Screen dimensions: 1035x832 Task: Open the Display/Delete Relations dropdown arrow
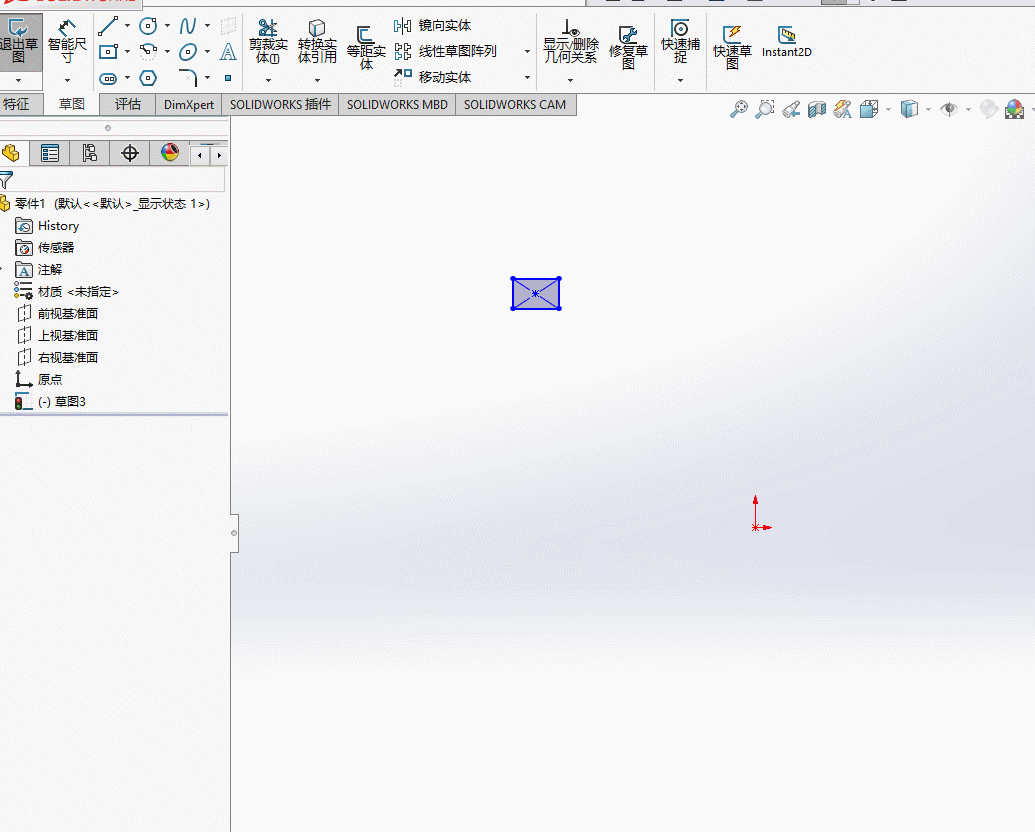[x=570, y=81]
